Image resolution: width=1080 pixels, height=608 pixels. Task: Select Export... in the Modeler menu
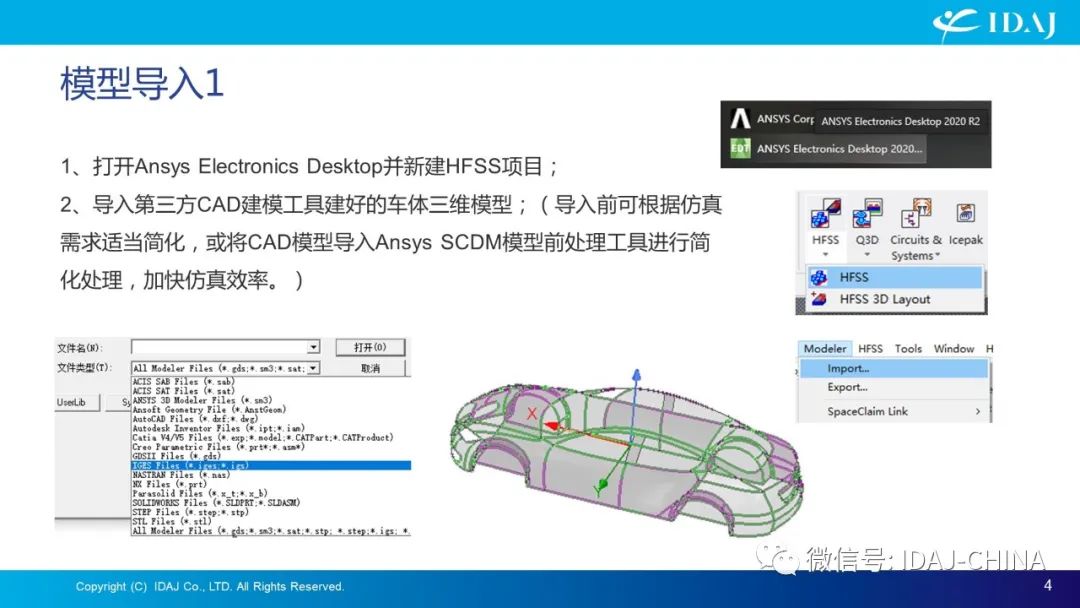[894, 388]
